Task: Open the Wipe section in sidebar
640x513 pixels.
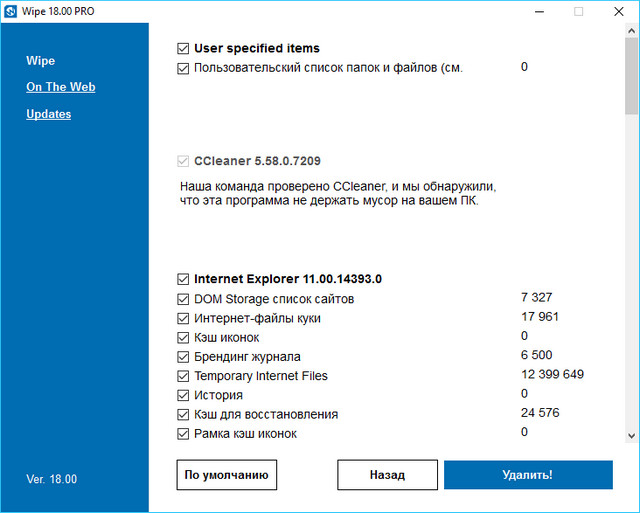Action: pyautogui.click(x=40, y=61)
